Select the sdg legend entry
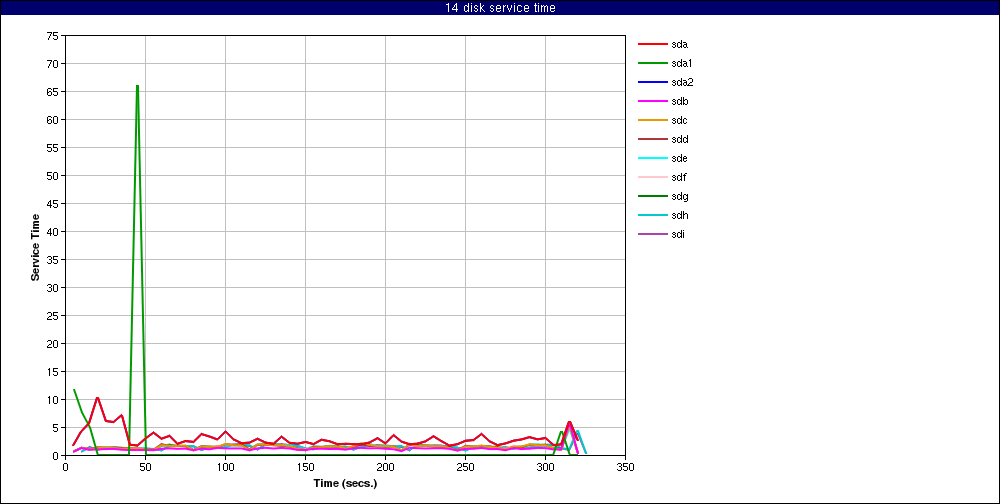The width and height of the screenshot is (1000, 504). tap(664, 196)
